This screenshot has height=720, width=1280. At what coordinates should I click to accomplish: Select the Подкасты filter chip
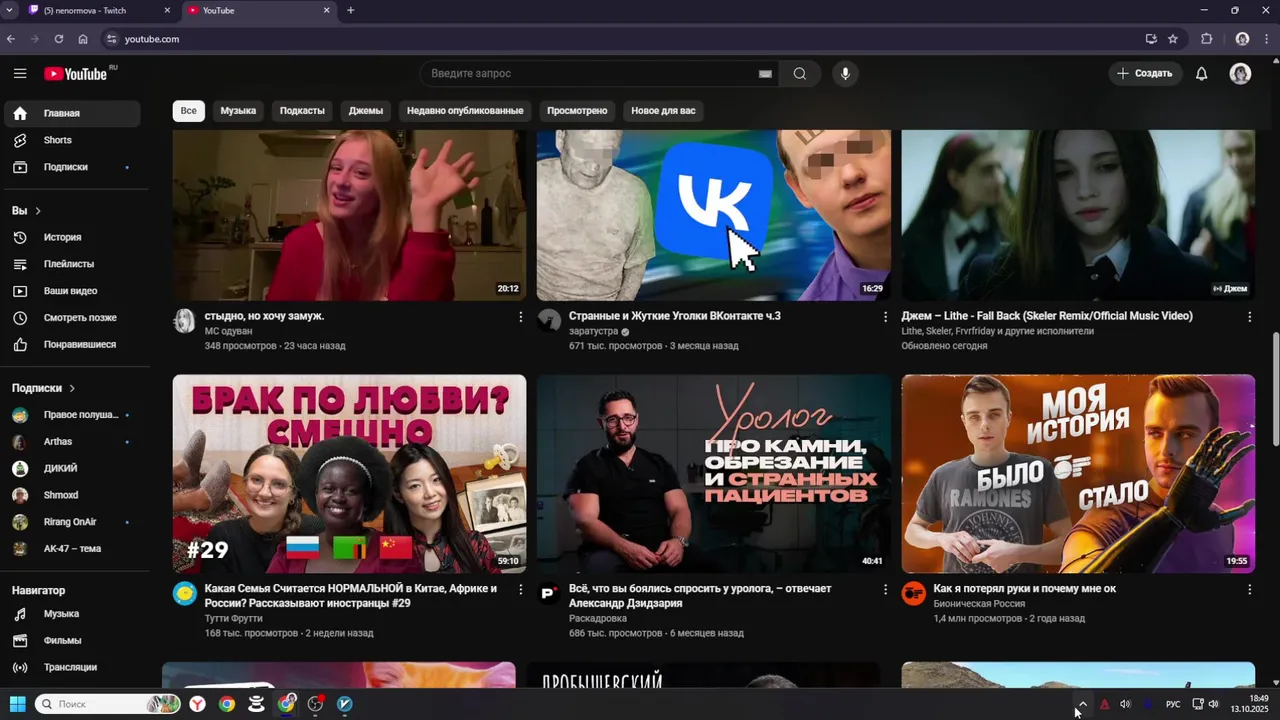302,111
